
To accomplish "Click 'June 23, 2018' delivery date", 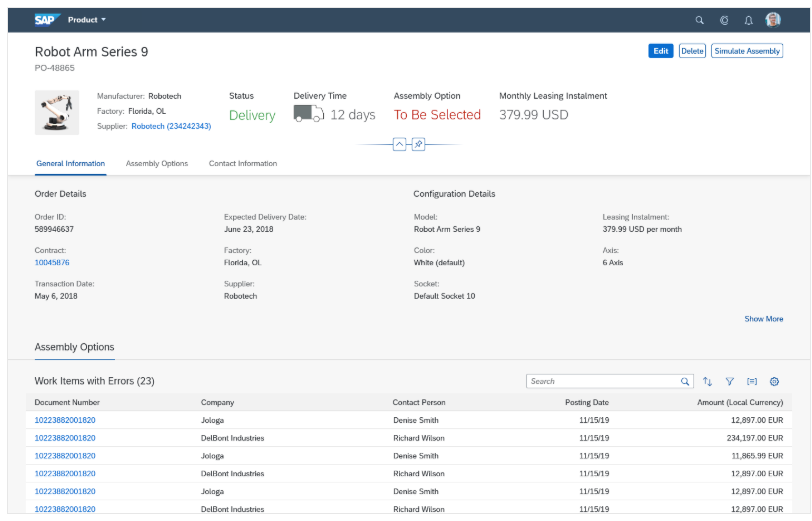I will coord(249,229).
